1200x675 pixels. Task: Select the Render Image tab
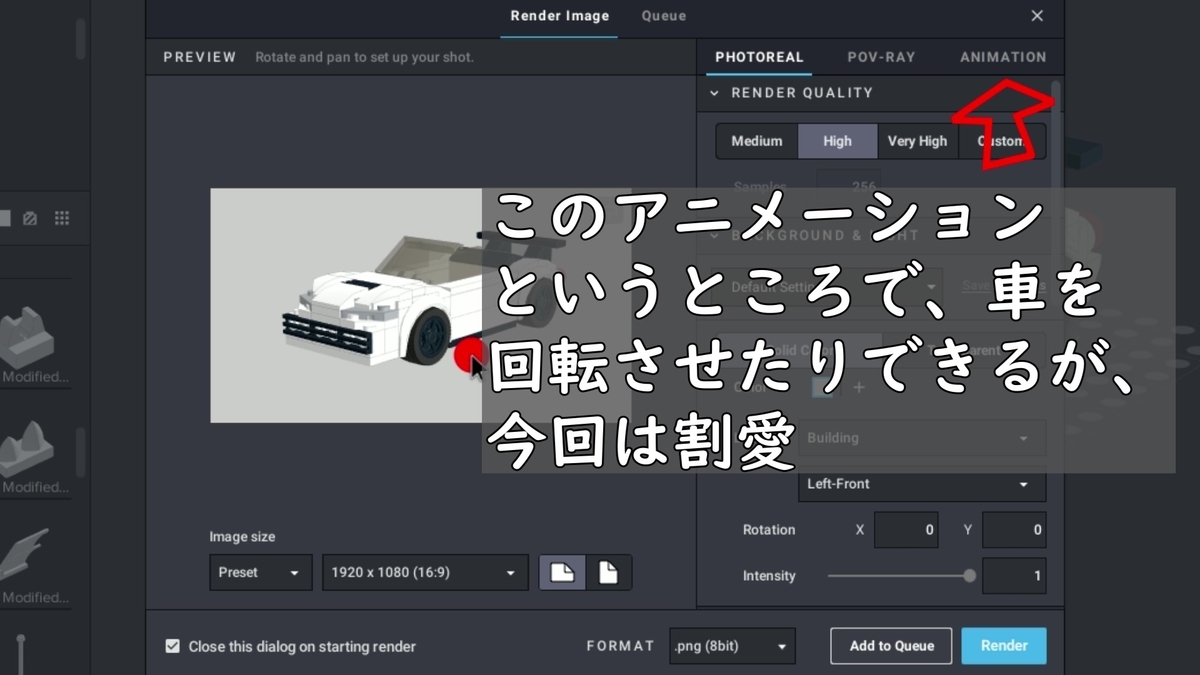tap(560, 16)
